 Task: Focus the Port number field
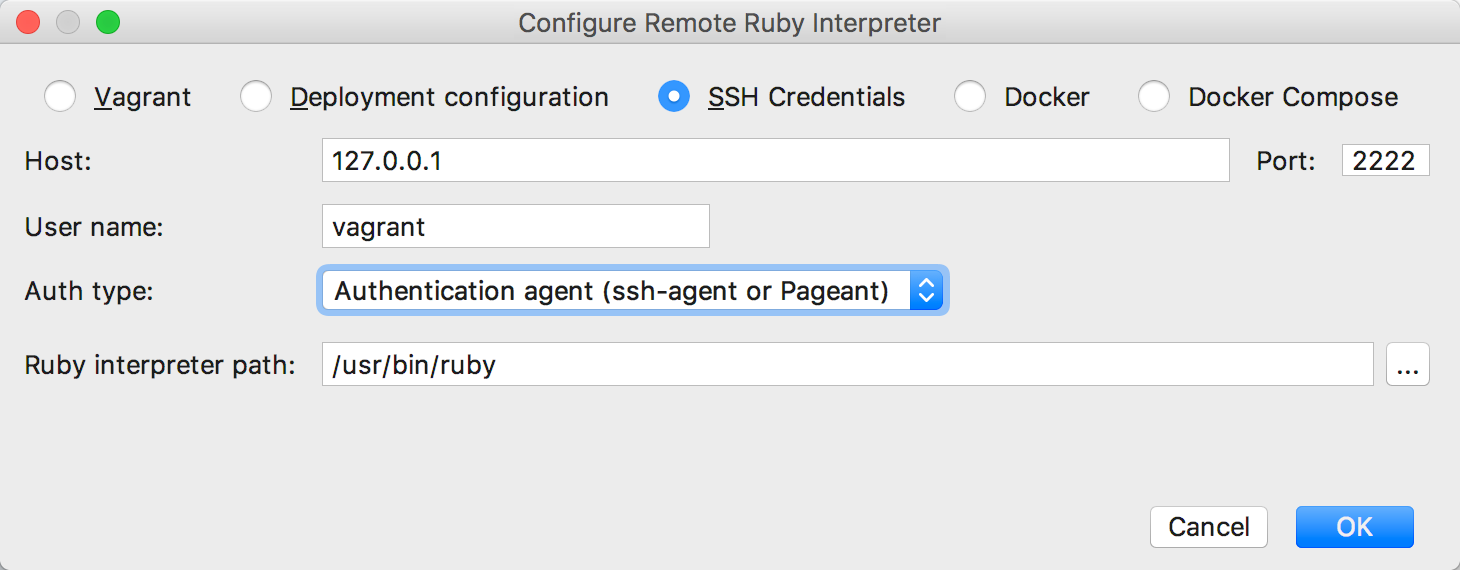(1385, 161)
